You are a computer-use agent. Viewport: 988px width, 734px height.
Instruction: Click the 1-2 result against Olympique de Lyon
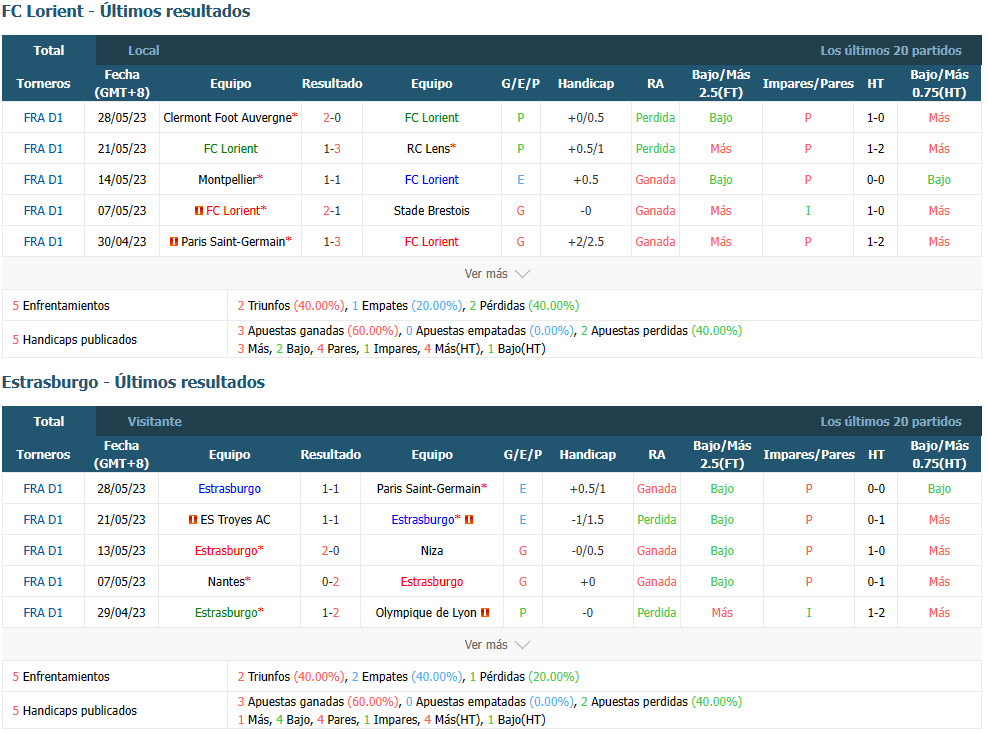[331, 612]
